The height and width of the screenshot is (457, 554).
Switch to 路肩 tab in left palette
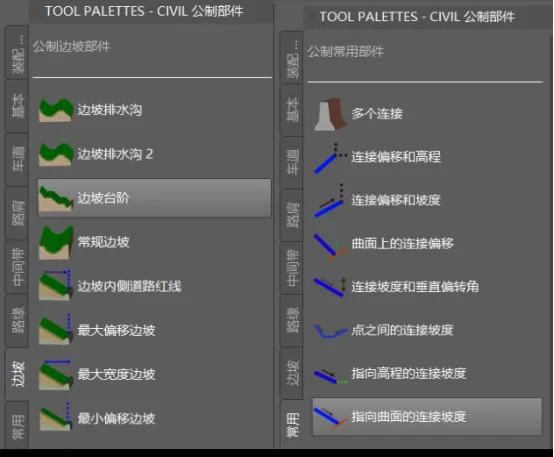click(17, 213)
